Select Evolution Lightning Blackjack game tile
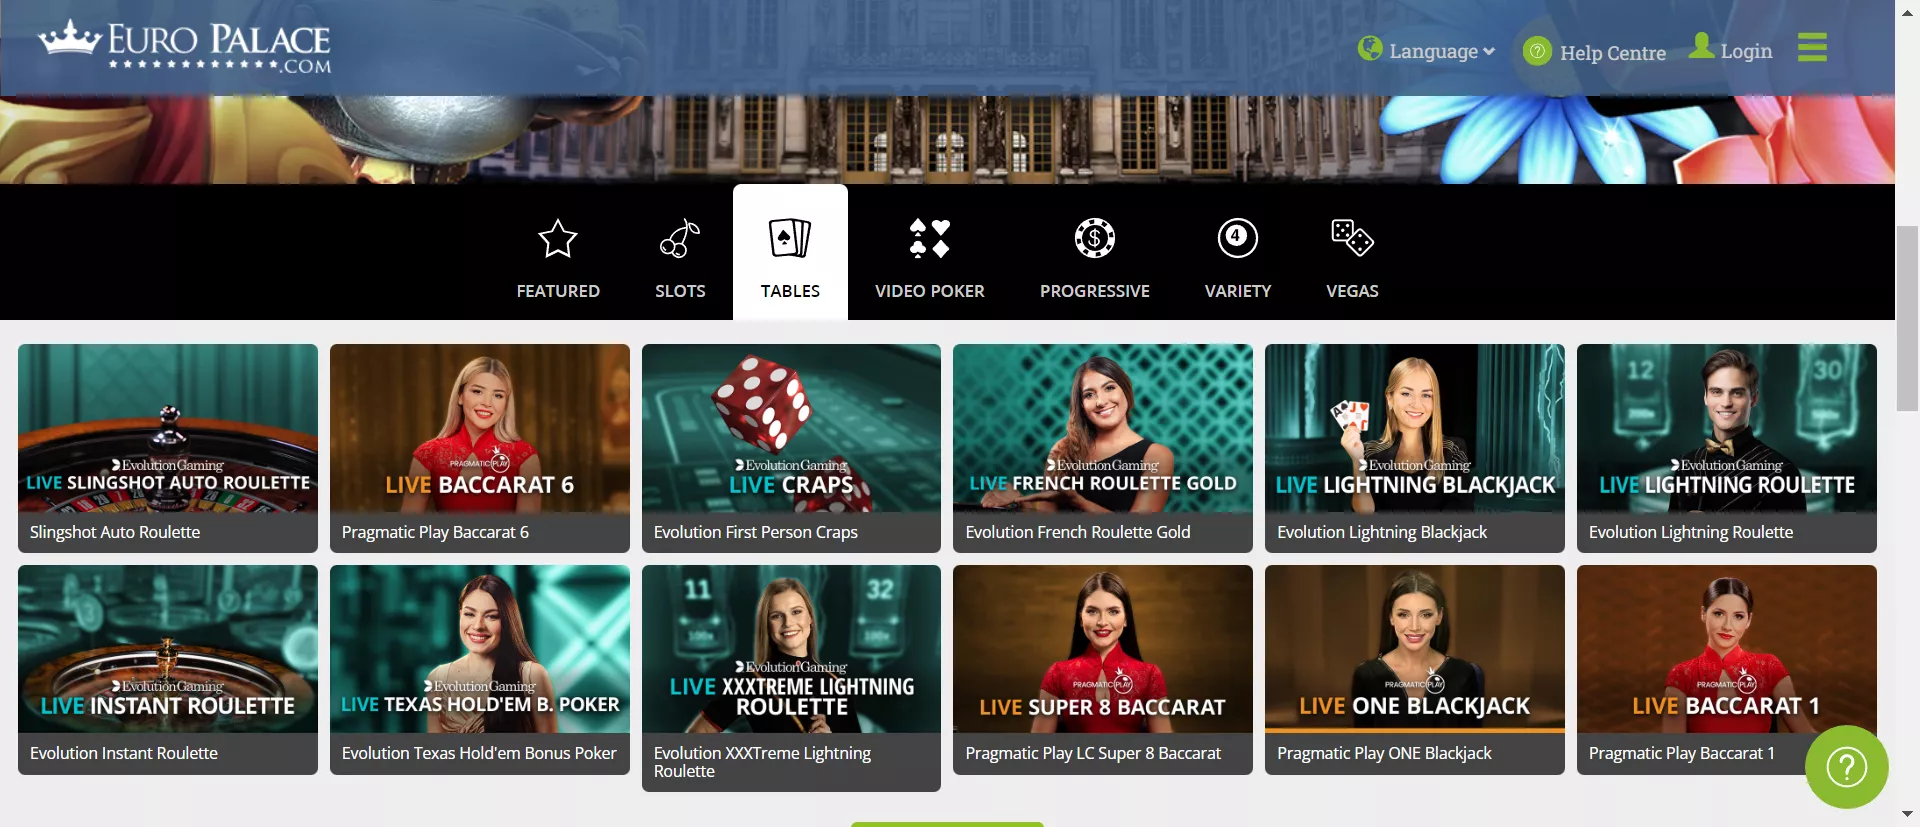The width and height of the screenshot is (1920, 827). (x=1414, y=430)
